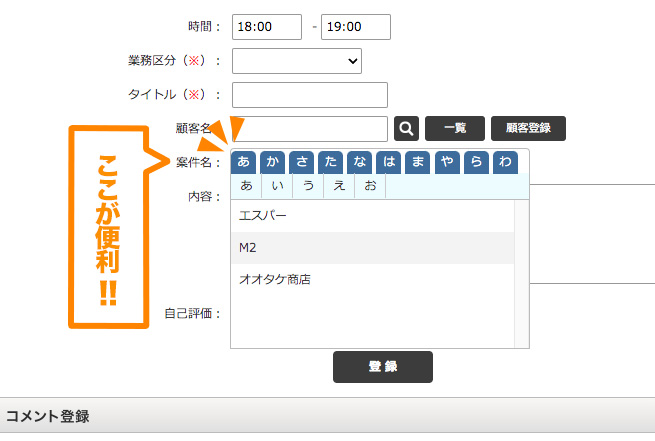655x441 pixels.
Task: Click the customer list vertical scrollbar
Action: click(522, 274)
